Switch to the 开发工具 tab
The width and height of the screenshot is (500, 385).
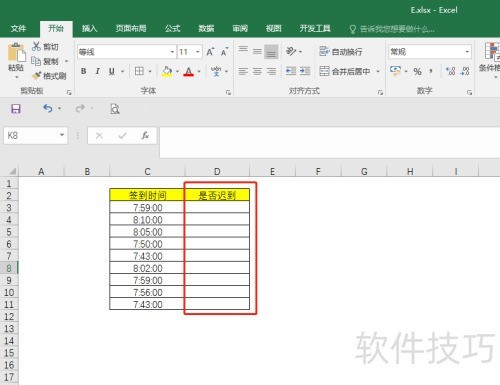click(x=315, y=29)
